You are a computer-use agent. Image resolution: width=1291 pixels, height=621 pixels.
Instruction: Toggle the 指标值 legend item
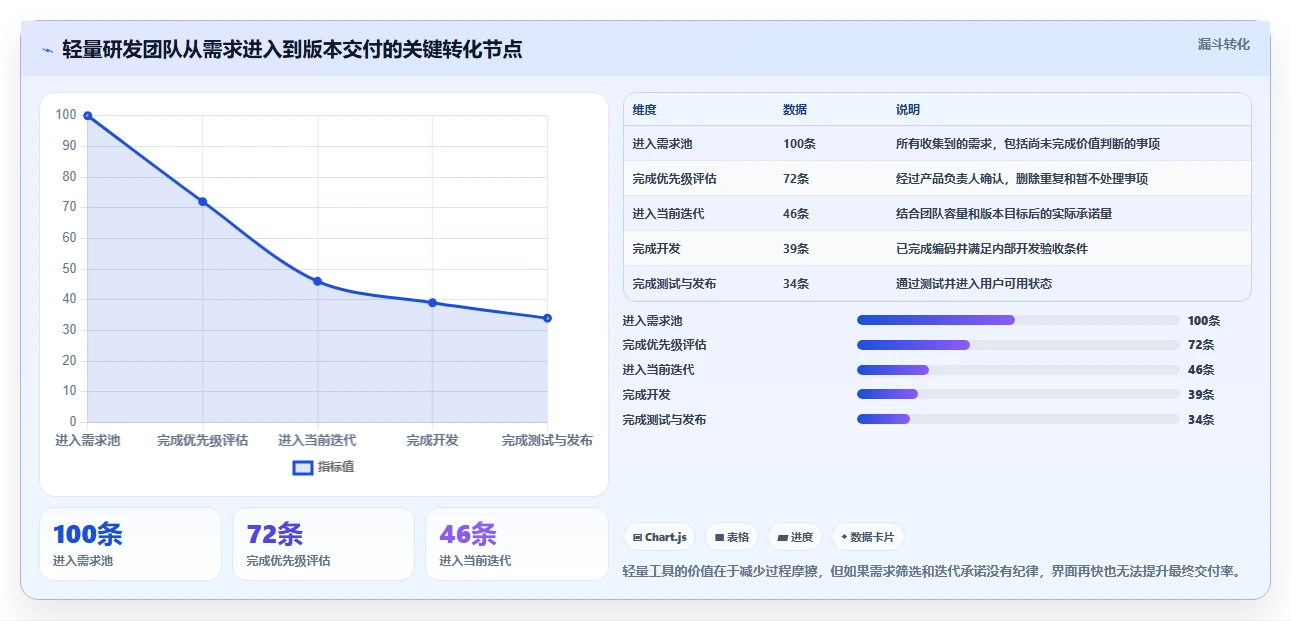323,467
